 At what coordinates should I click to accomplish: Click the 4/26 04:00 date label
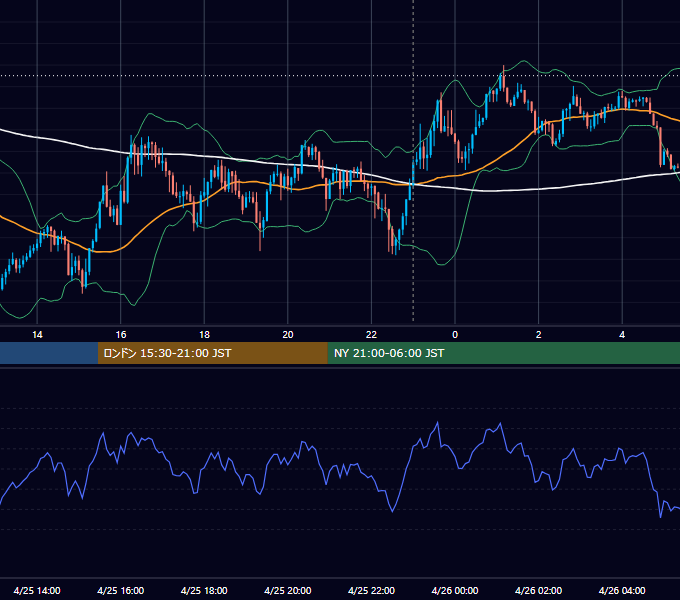tap(622, 590)
